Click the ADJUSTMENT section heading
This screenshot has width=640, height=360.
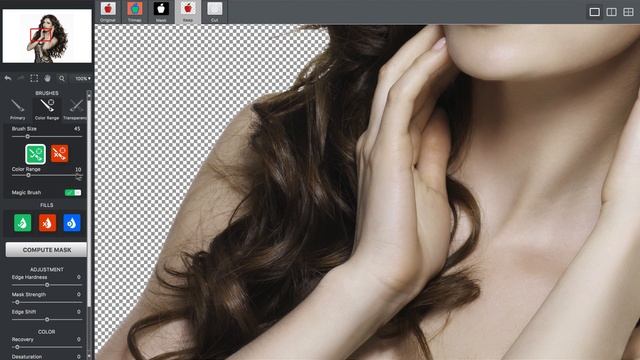47,269
